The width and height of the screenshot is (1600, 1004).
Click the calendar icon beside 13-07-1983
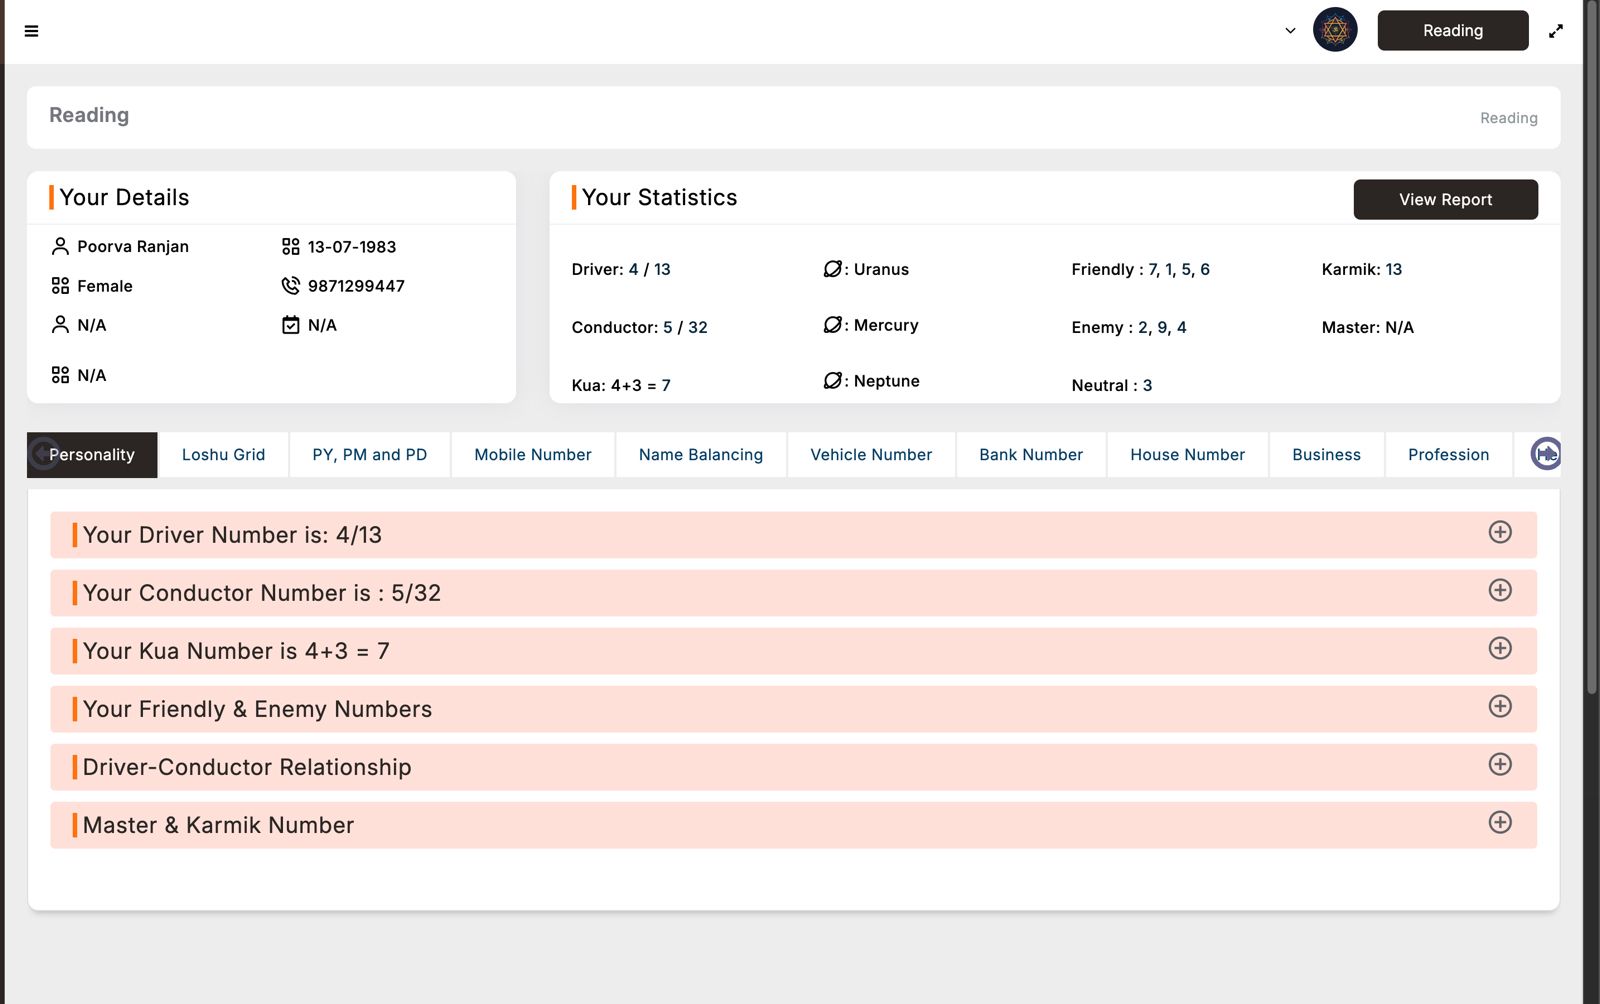click(290, 247)
